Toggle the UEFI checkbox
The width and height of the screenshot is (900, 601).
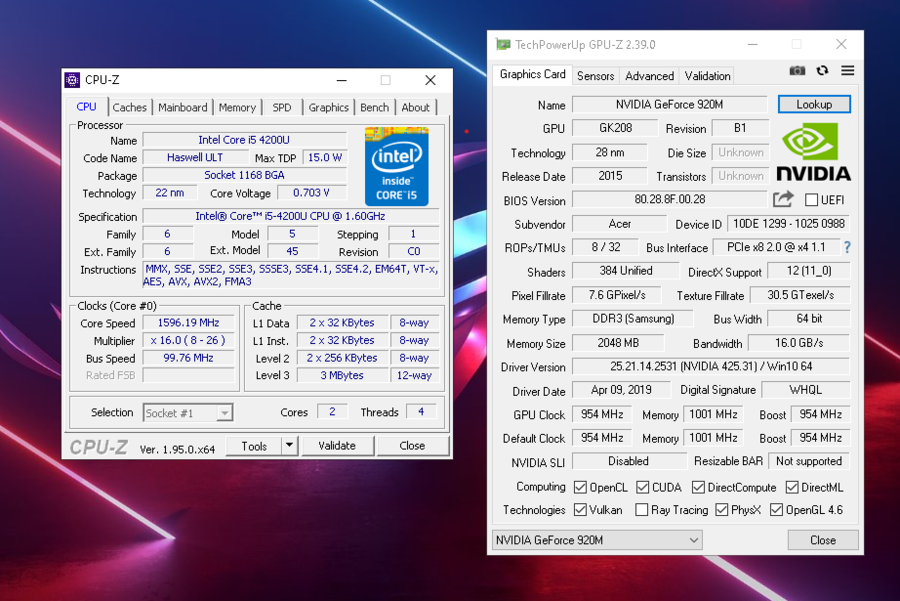coord(811,200)
